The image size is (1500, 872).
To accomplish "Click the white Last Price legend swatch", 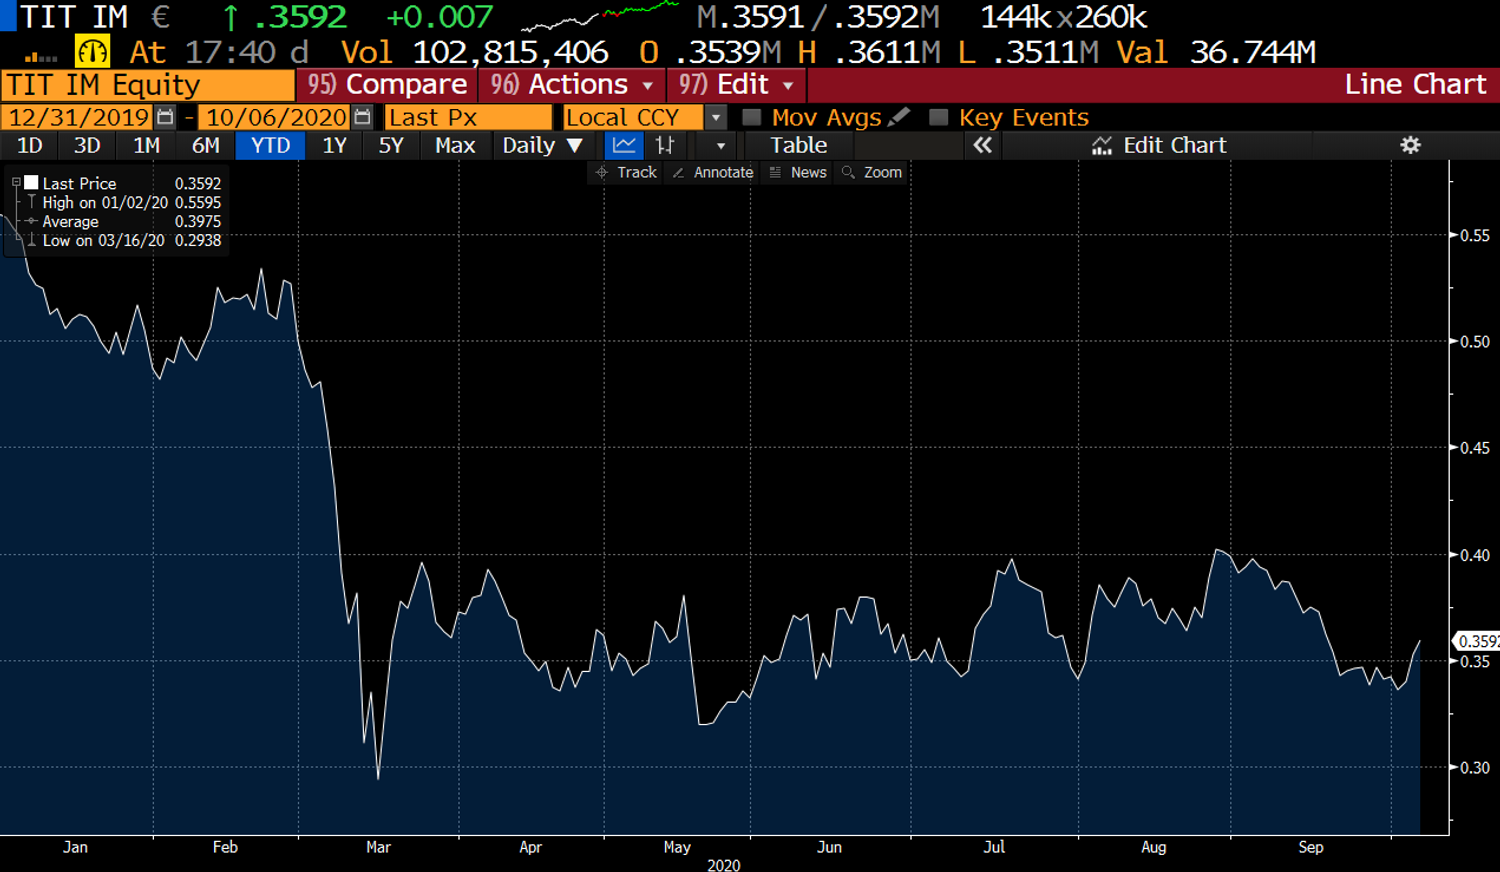I will (x=31, y=183).
